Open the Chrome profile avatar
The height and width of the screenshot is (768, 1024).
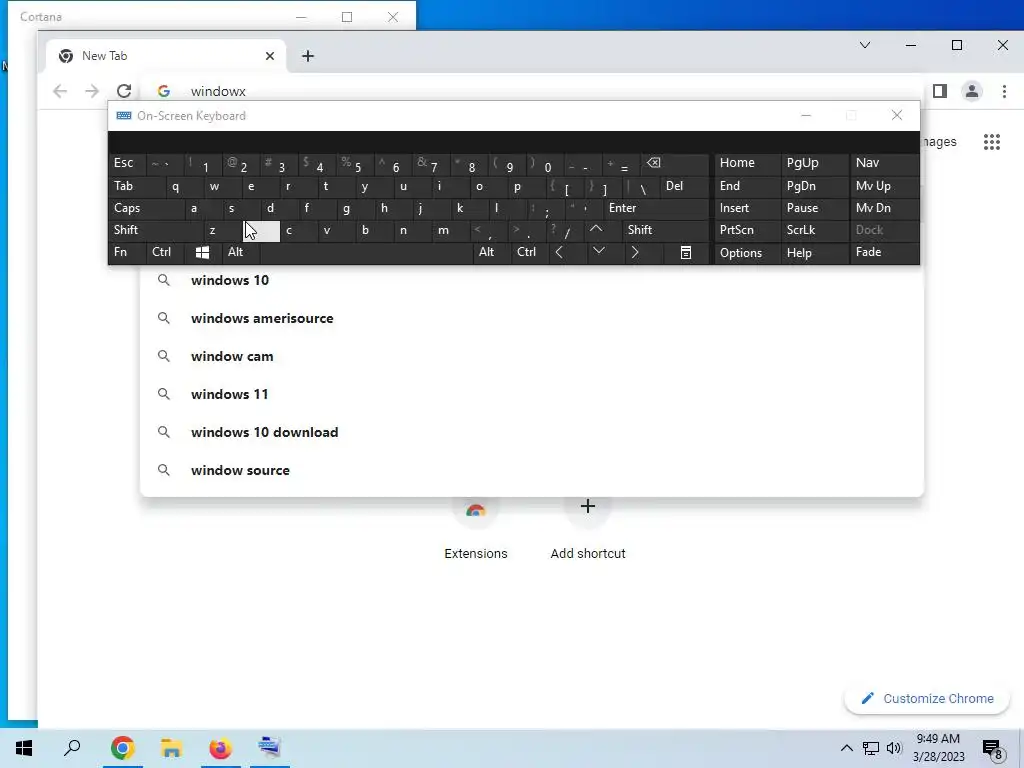972,91
